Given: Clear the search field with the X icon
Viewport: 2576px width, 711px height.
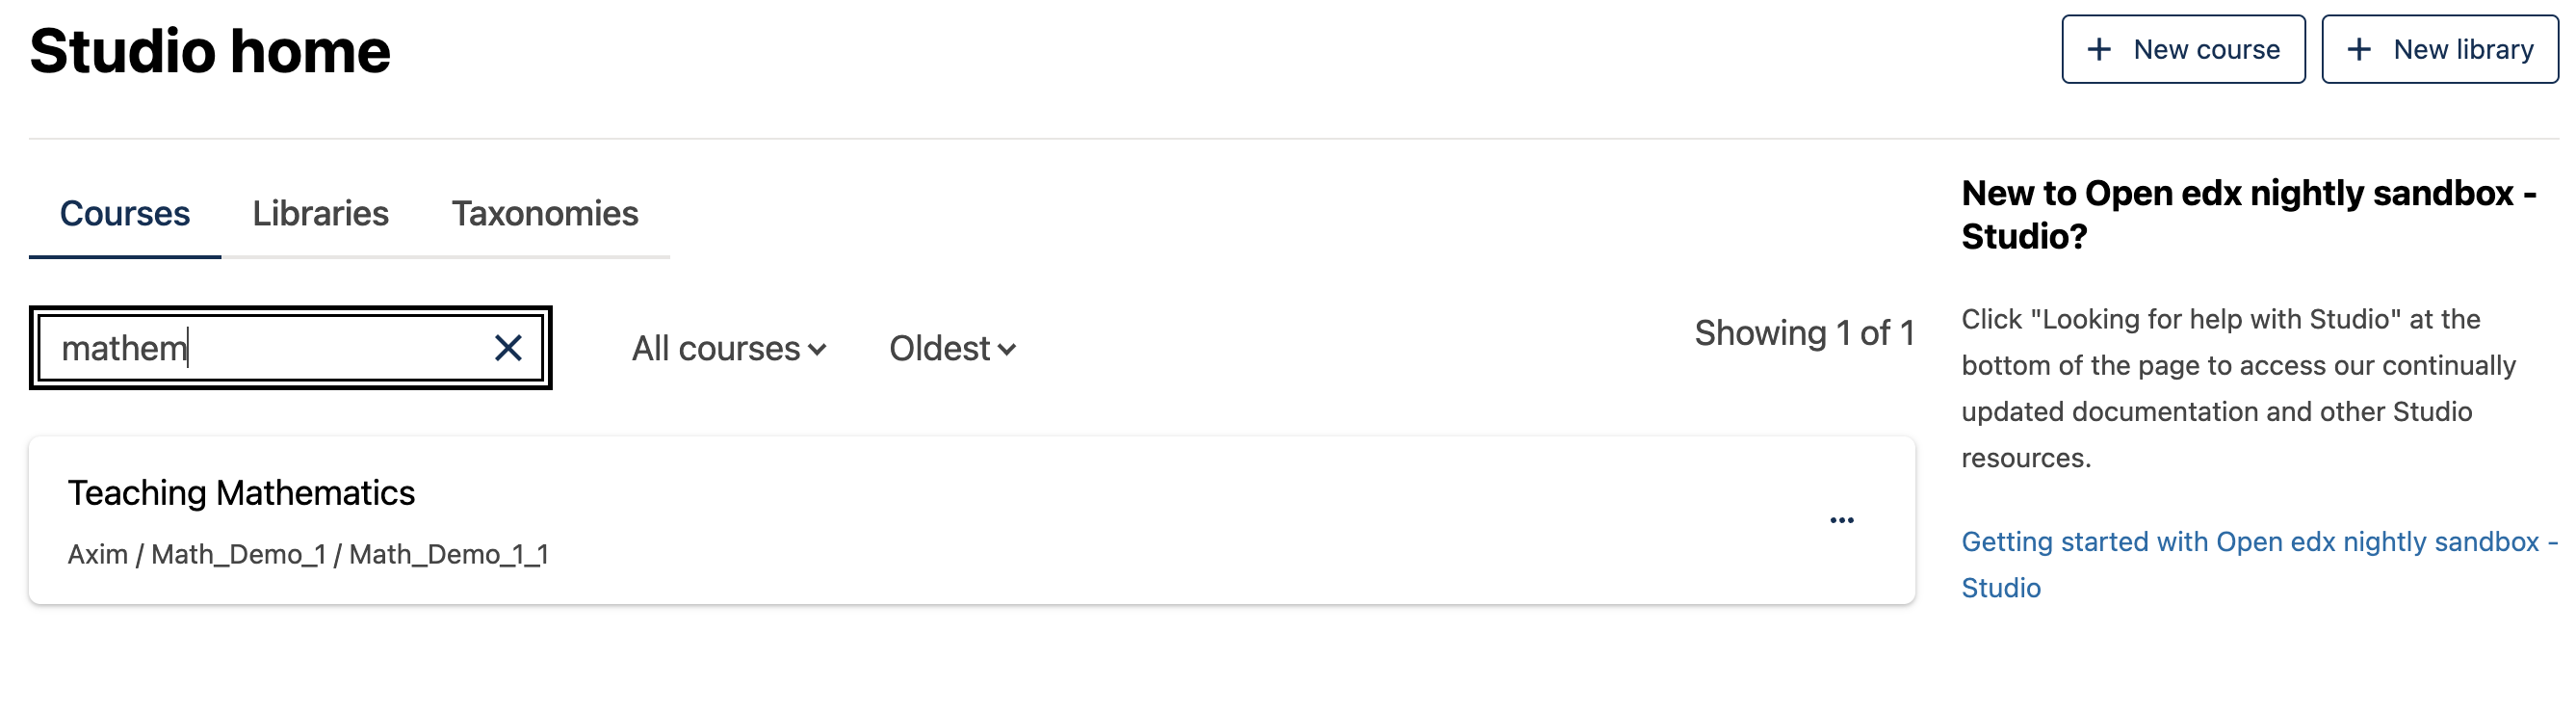Looking at the screenshot, I should (508, 348).
